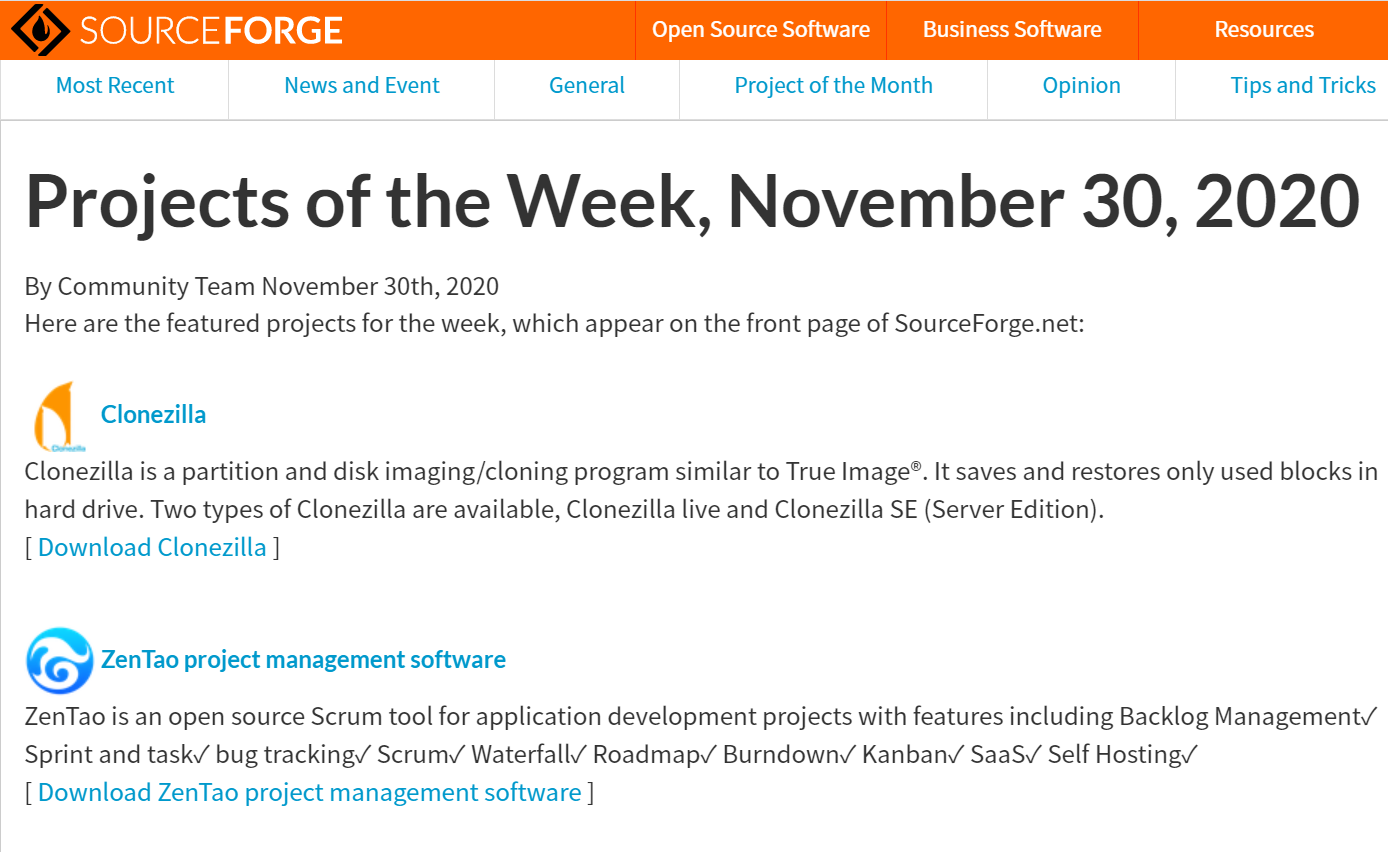Viewport: 1388px width, 852px height.
Task: Open the Open Source Software menu
Action: coord(761,30)
